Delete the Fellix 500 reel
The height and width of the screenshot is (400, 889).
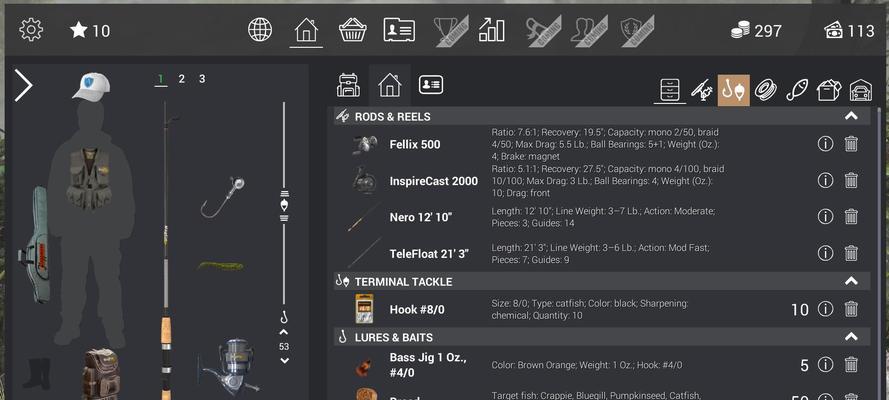[851, 144]
